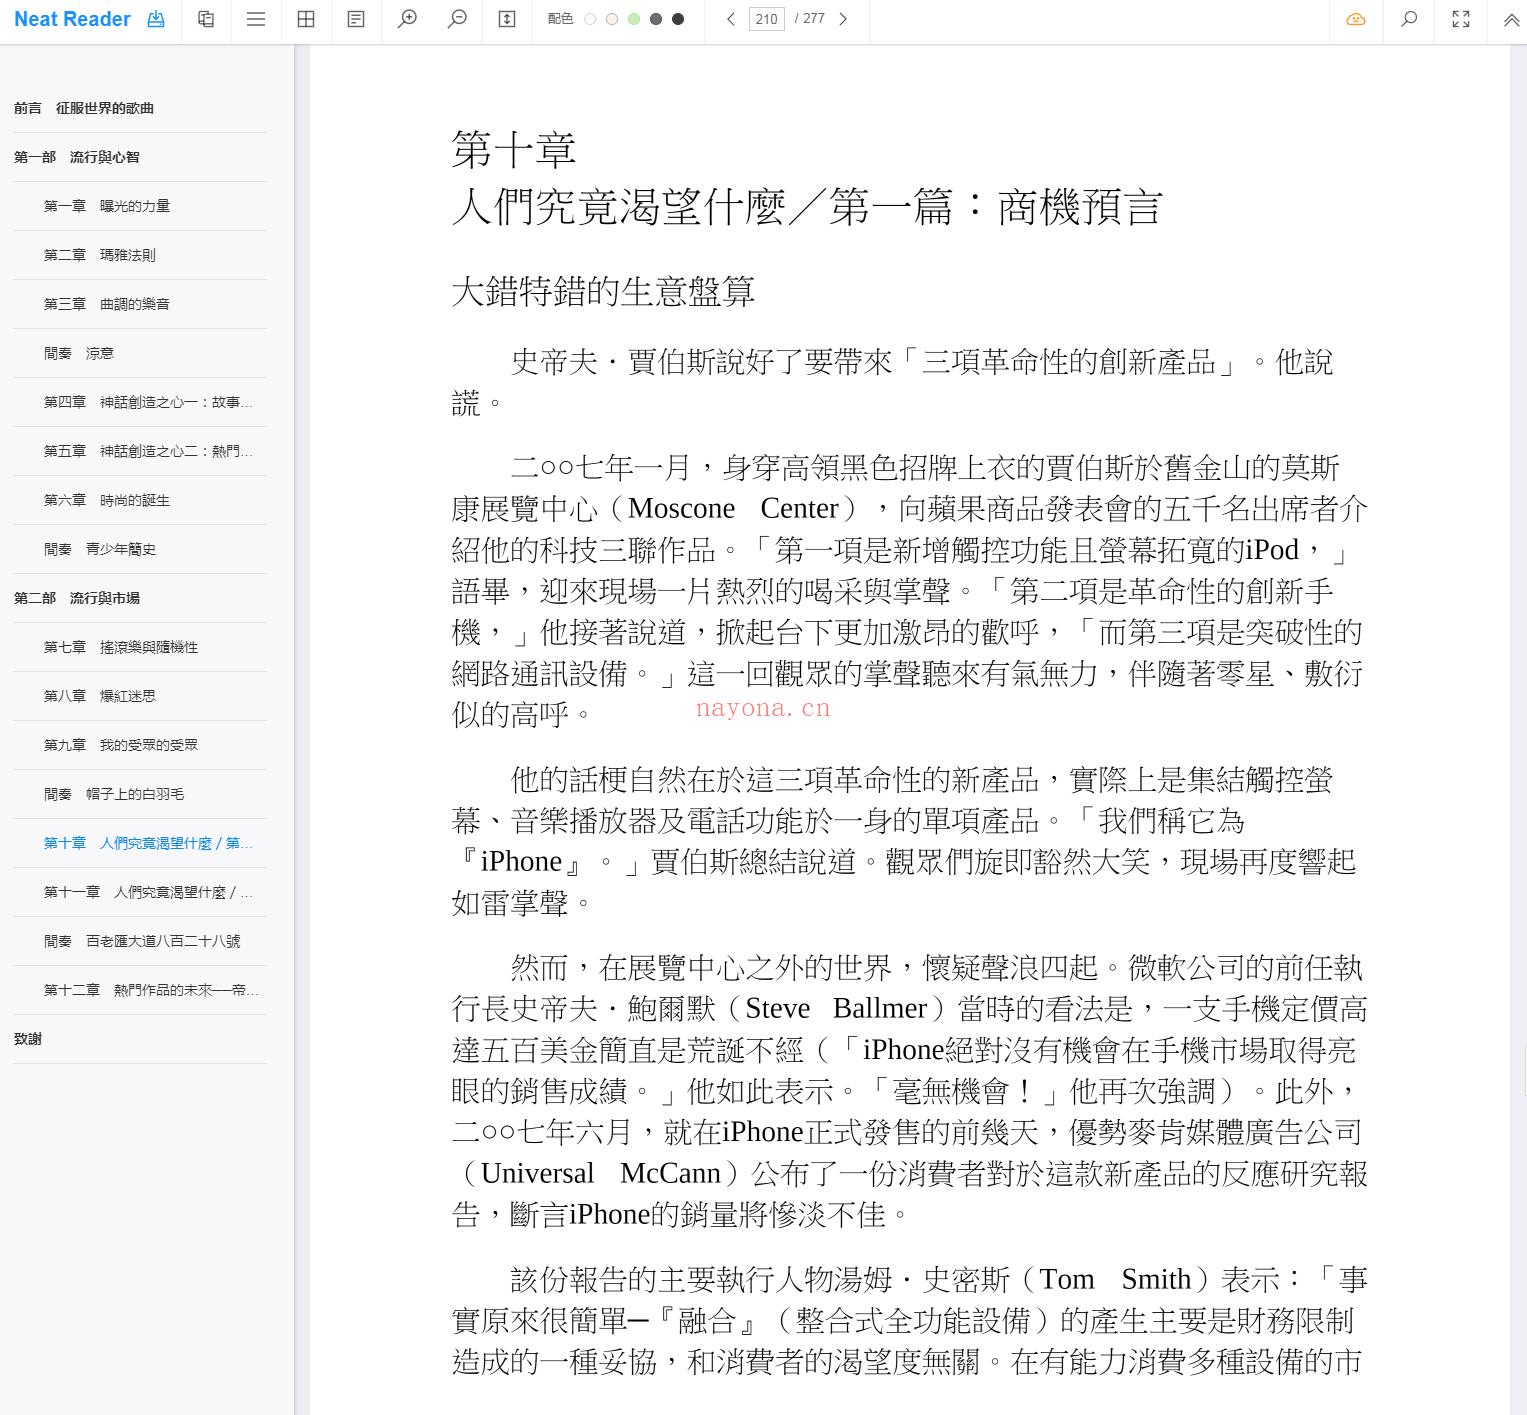Toggle the table of contents list icon
This screenshot has height=1415, width=1527.
[256, 19]
